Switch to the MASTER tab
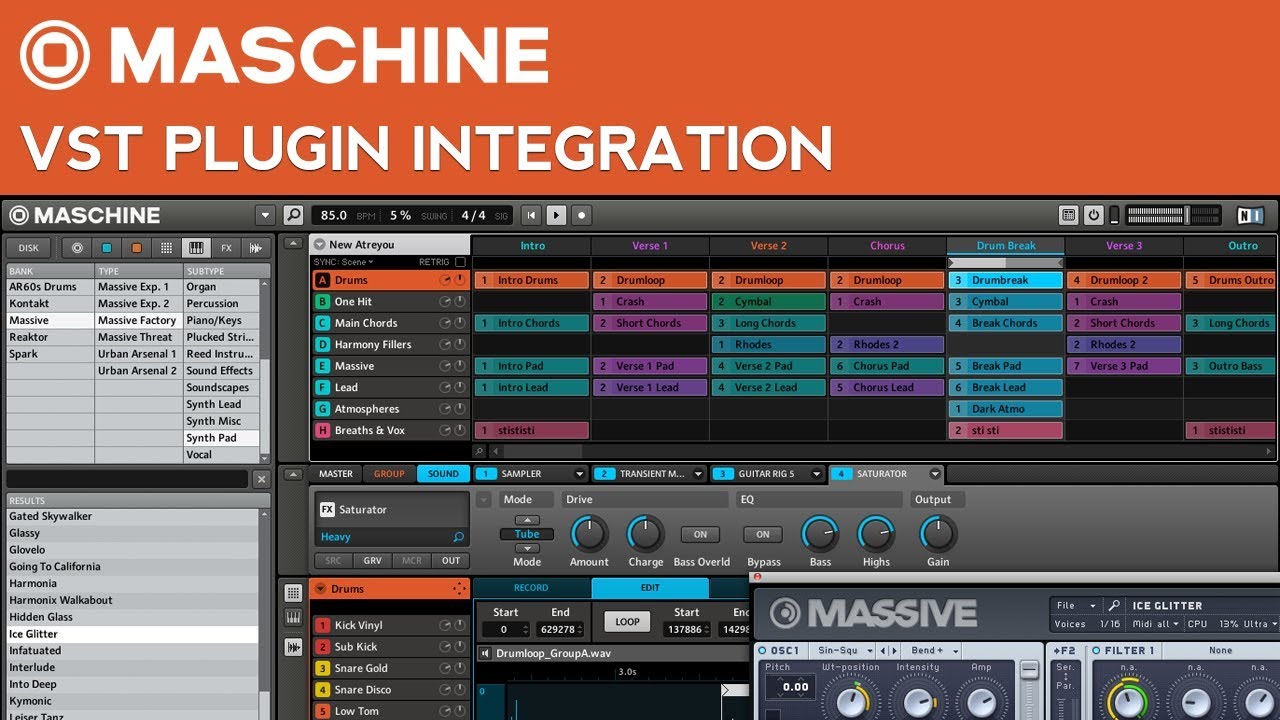 click(x=335, y=474)
